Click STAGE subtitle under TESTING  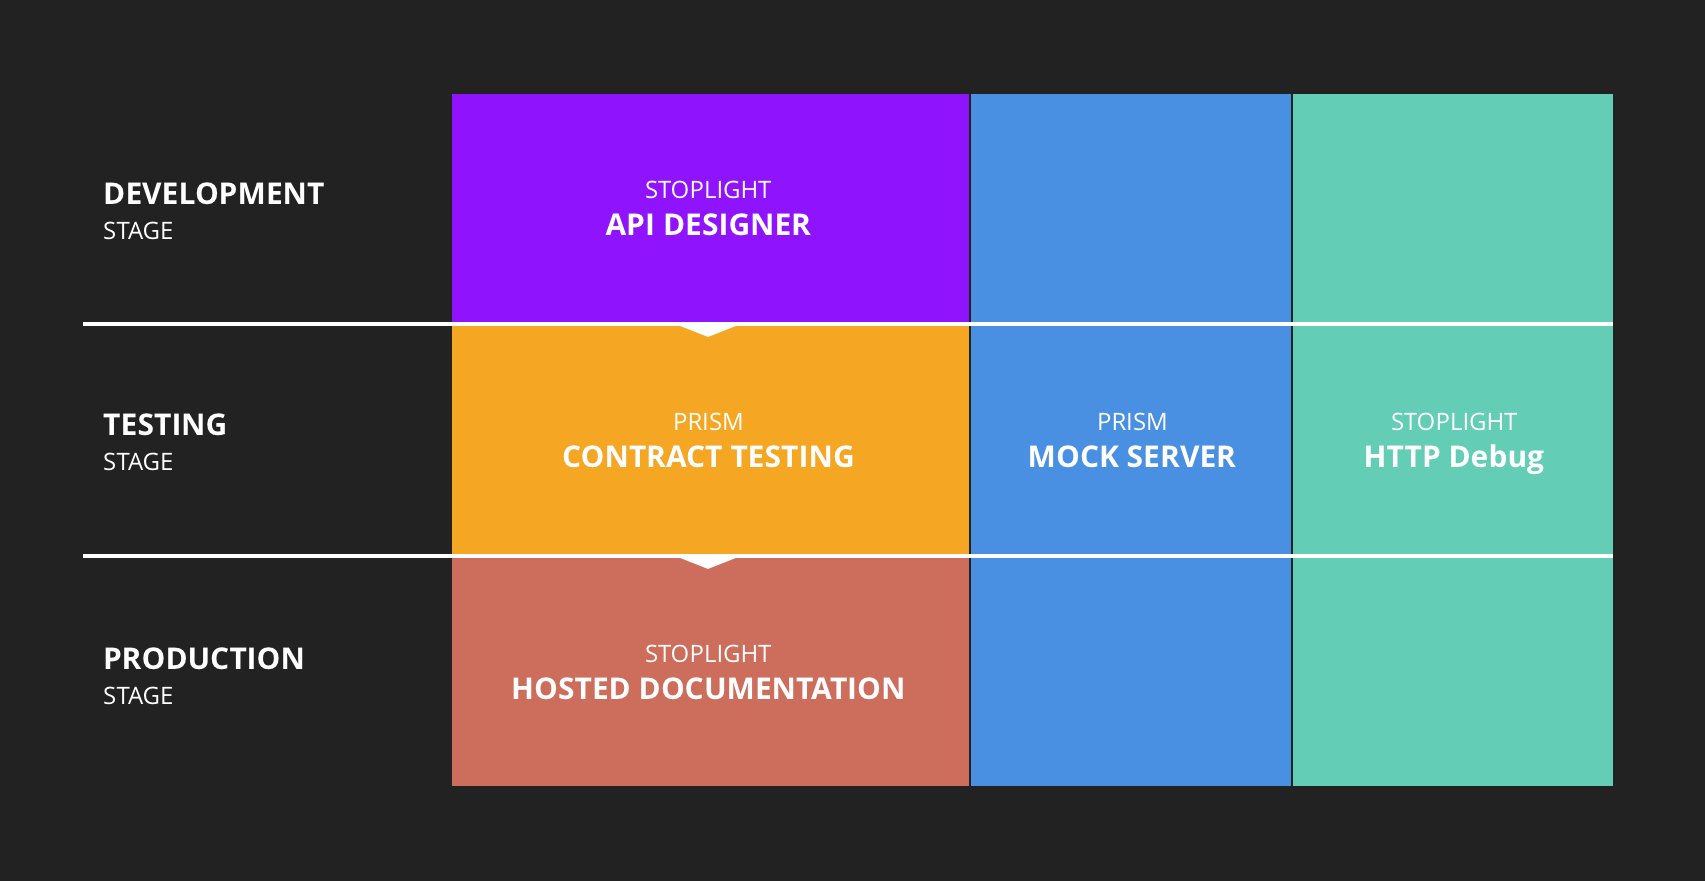pos(138,462)
